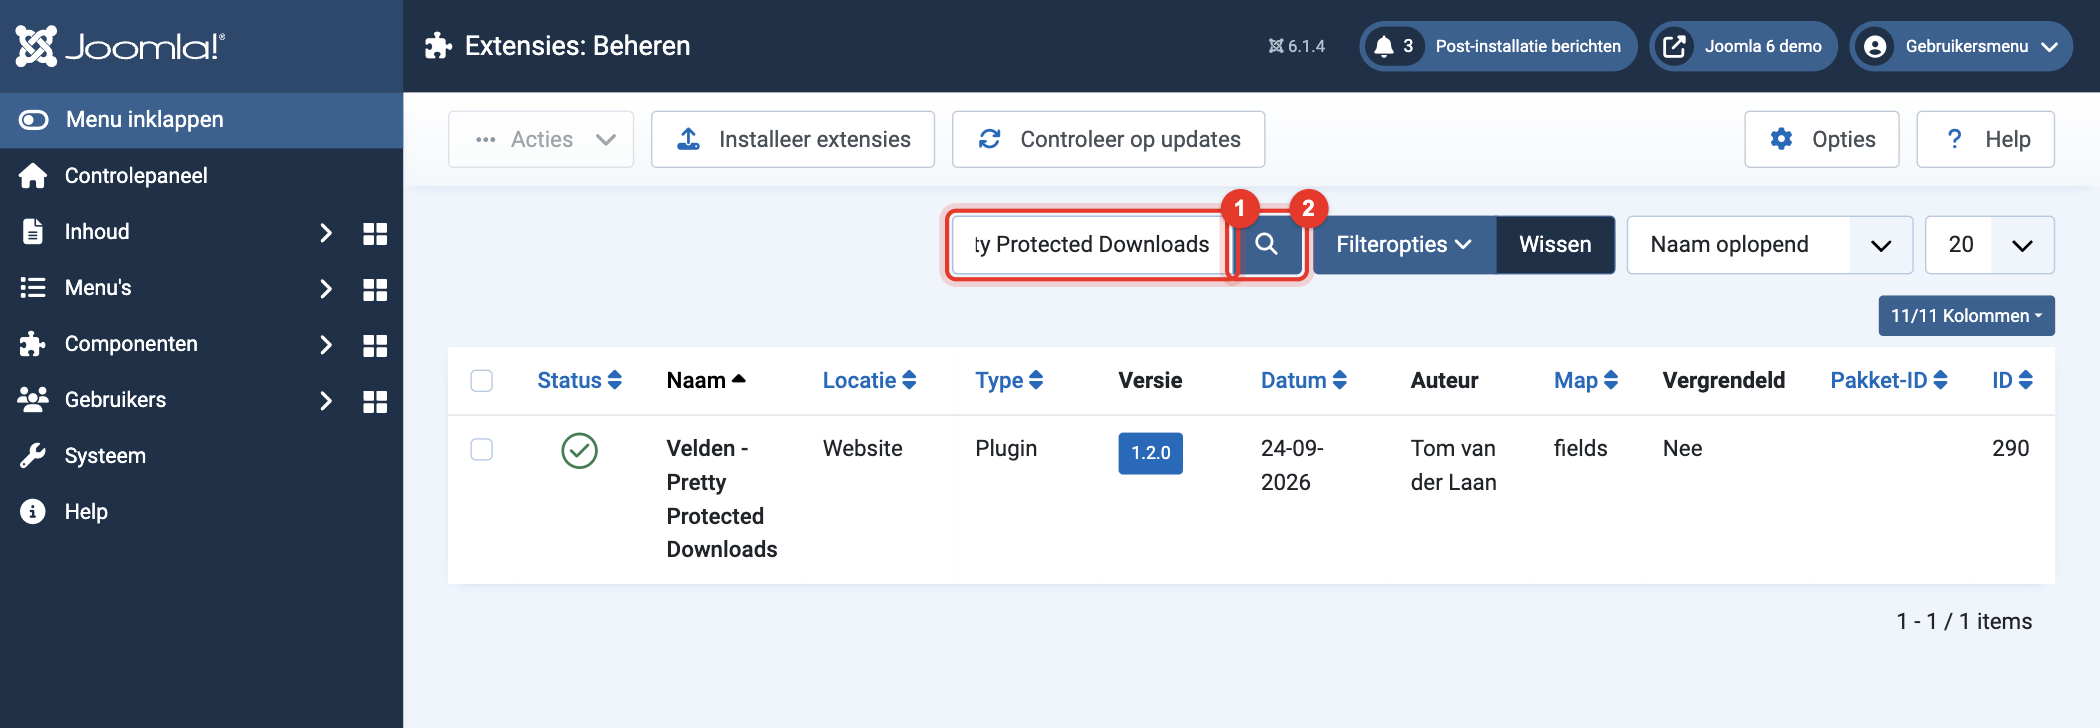This screenshot has height=728, width=2100.
Task: Select checkbox for Pretty Protected Downloads row
Action: 482,449
